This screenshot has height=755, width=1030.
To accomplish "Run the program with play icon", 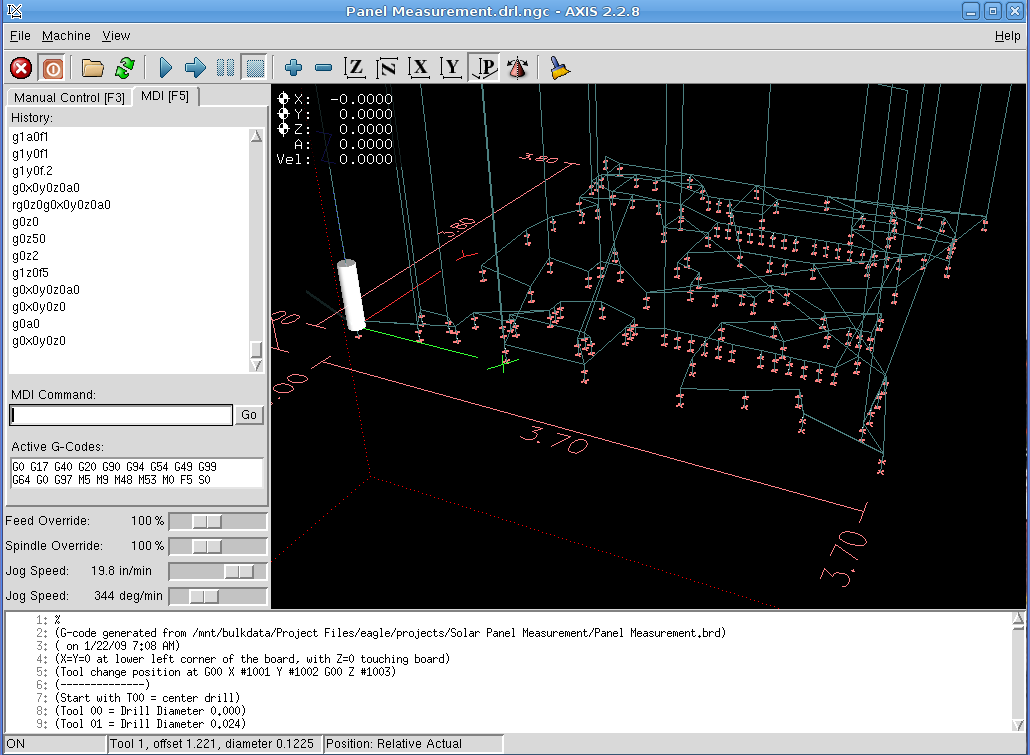I will (x=166, y=68).
